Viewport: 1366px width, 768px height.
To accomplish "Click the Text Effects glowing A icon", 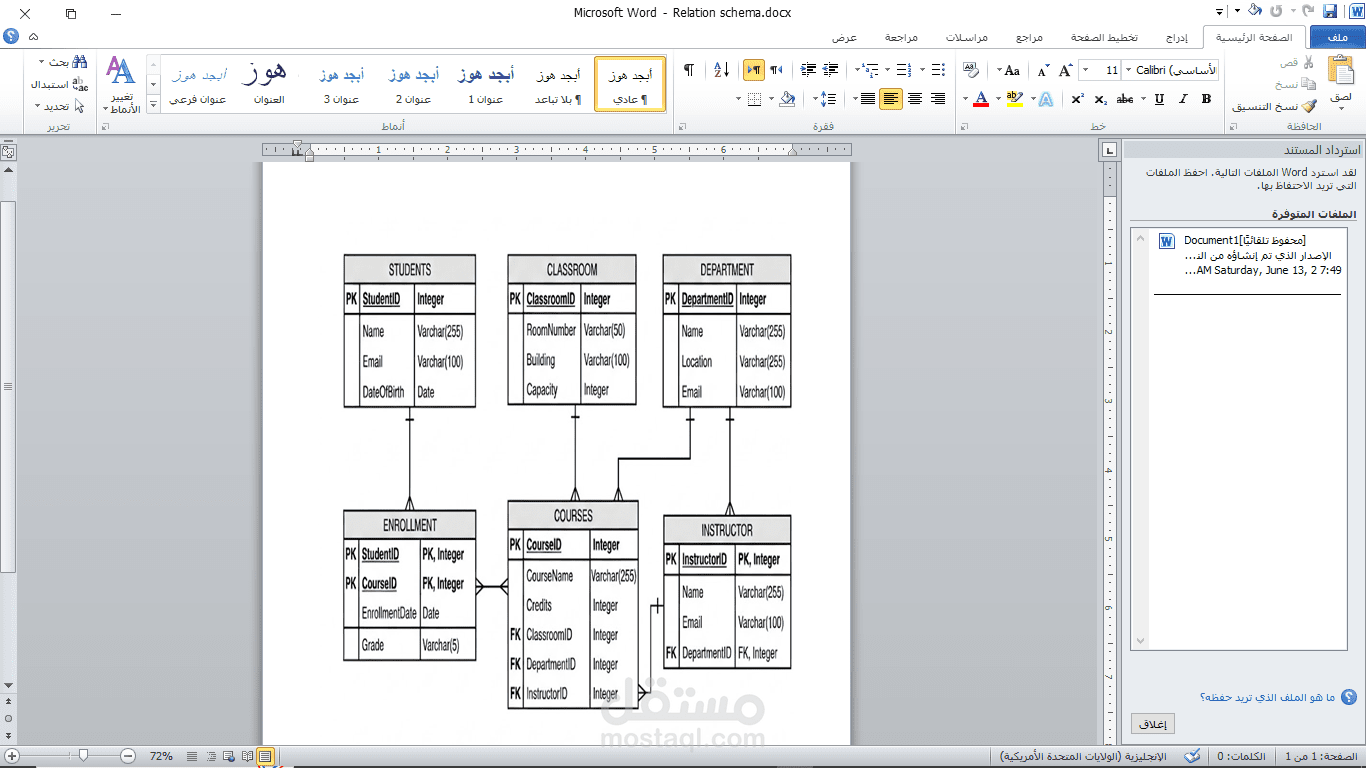I will pos(1046,99).
